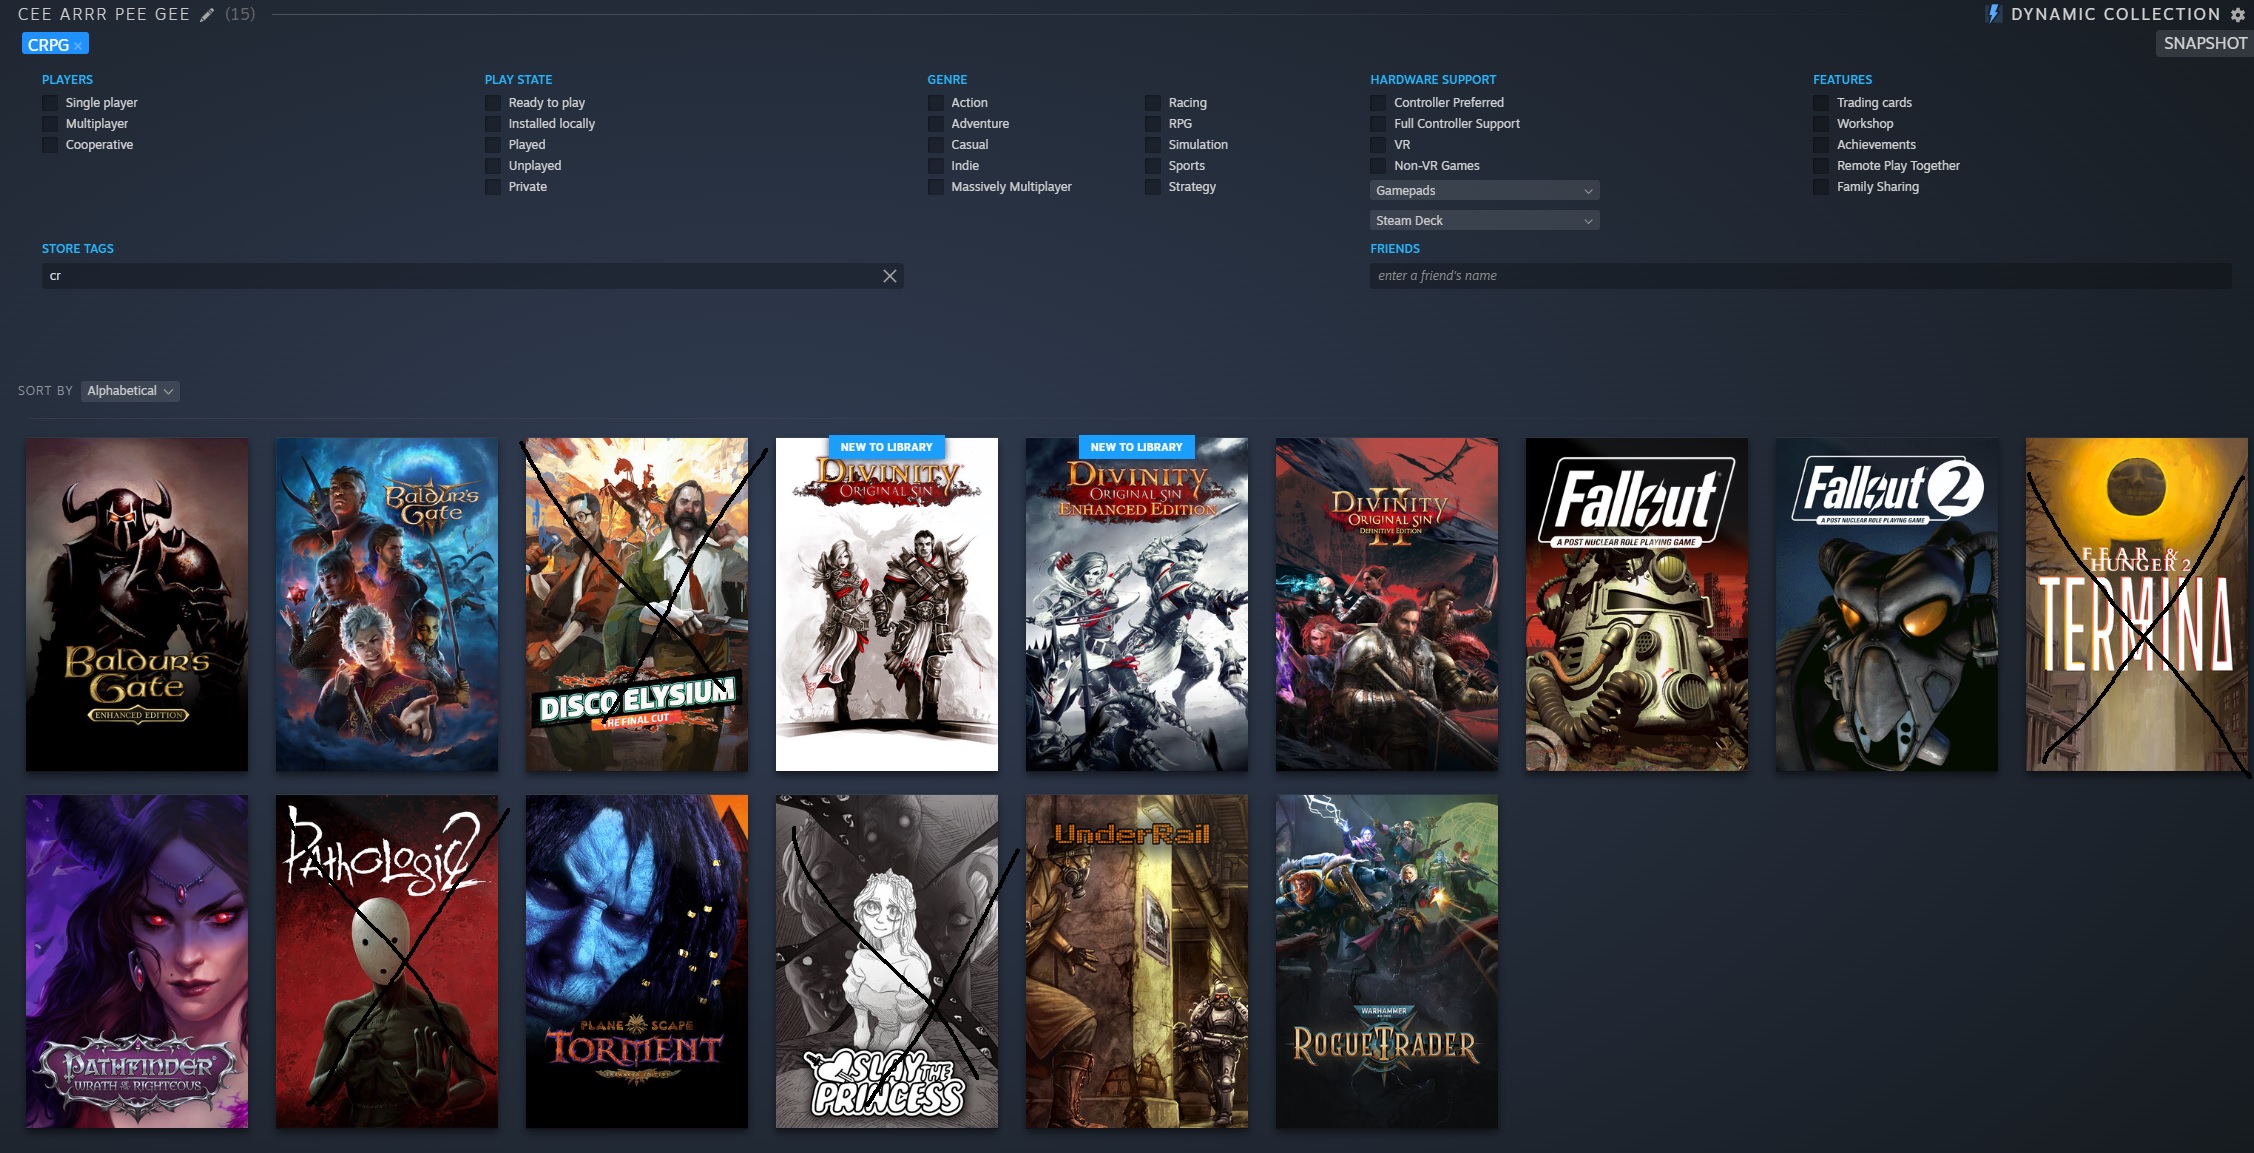Screen dimensions: 2254x1153
Task: Open Fallout 2 game cover
Action: [1886, 604]
